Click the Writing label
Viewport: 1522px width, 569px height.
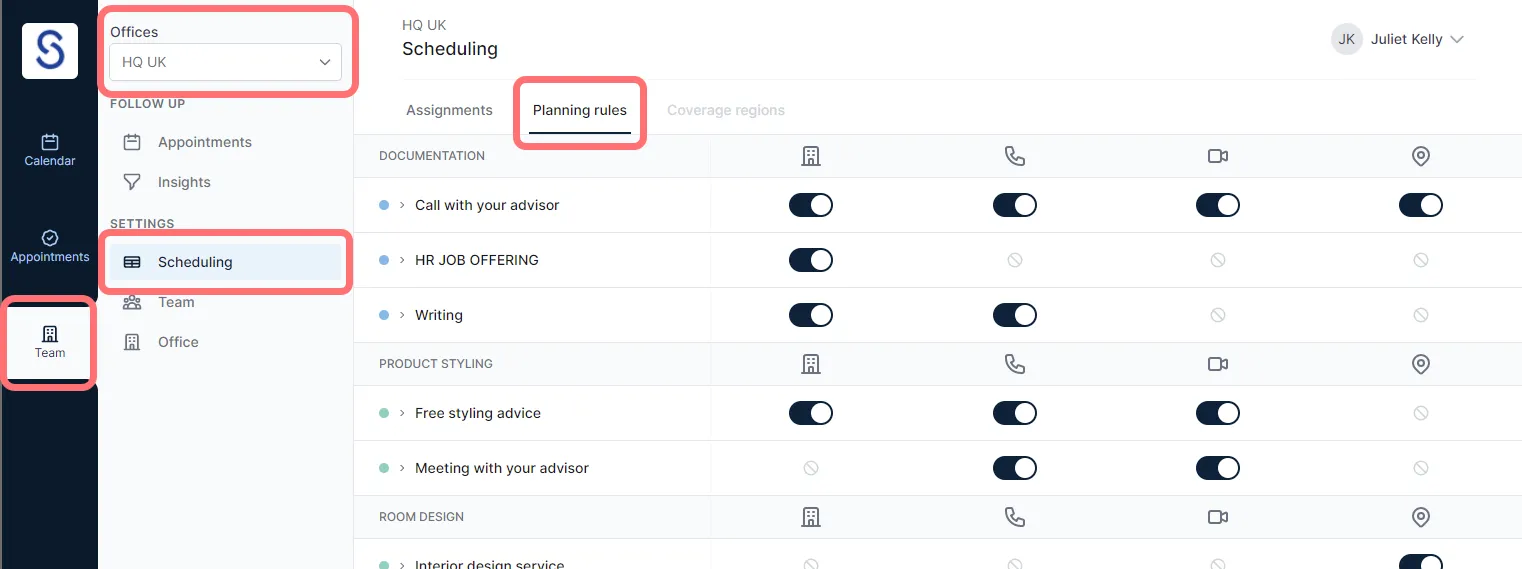pos(439,315)
